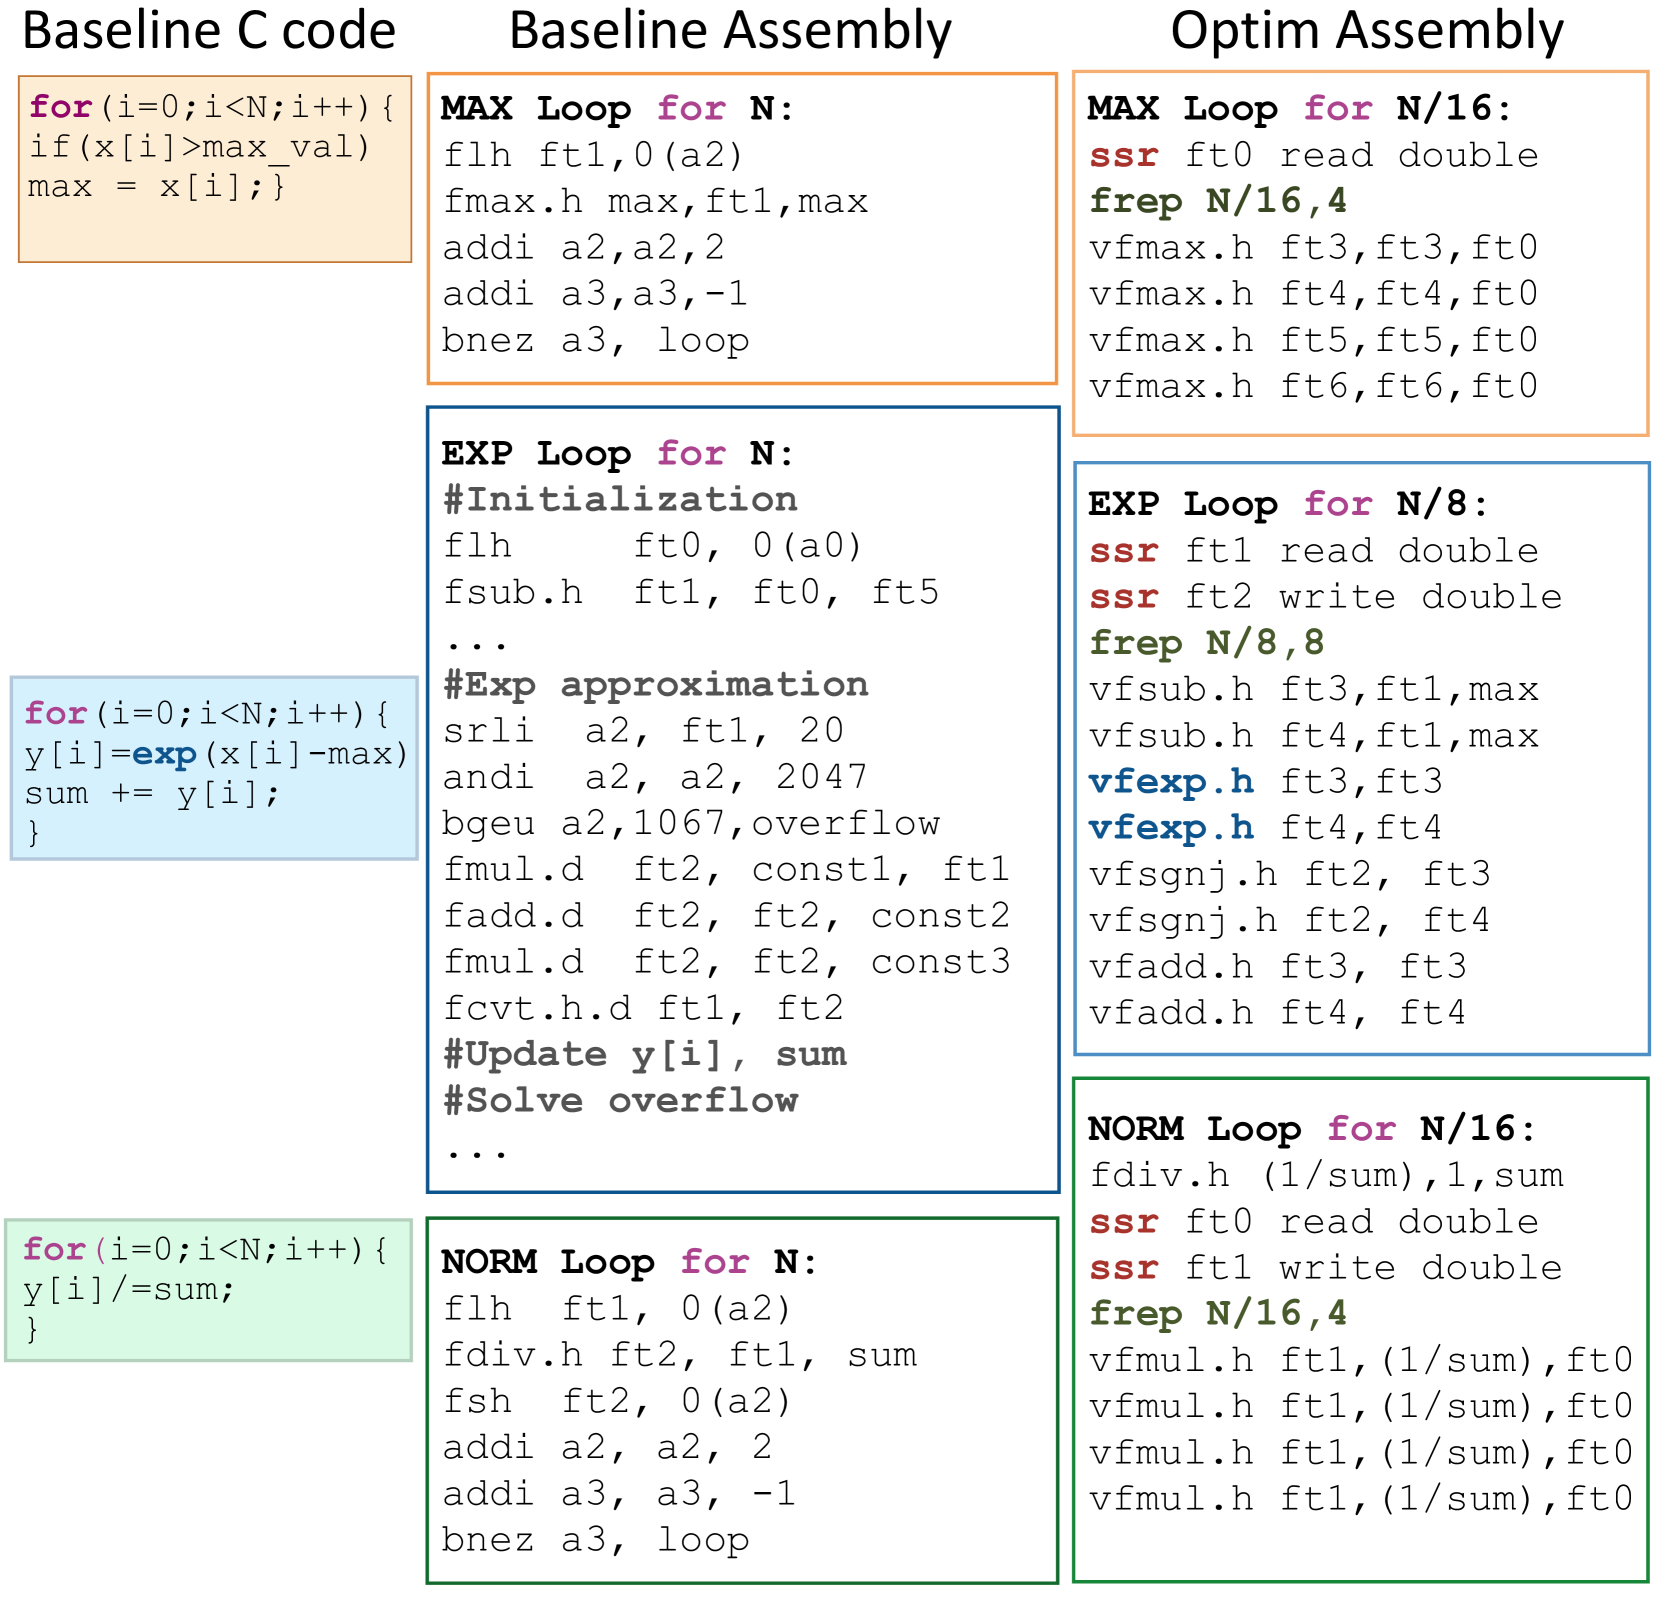Screen dimensions: 1661x1597
Task: Click the 'fdiv.h (1/sum),1,sum' line
Action: [x=1325, y=1176]
